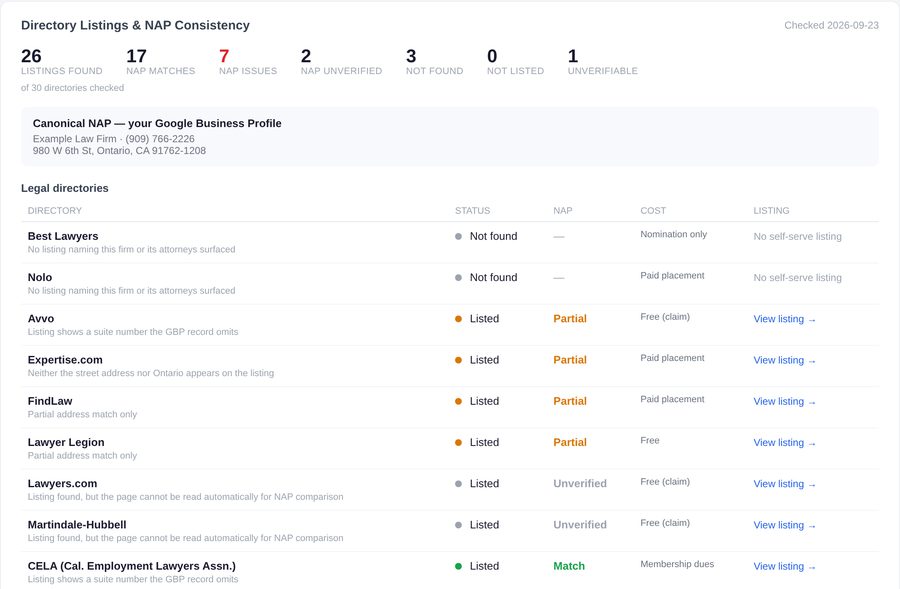
Task: Click the COST column header
Action: (653, 211)
